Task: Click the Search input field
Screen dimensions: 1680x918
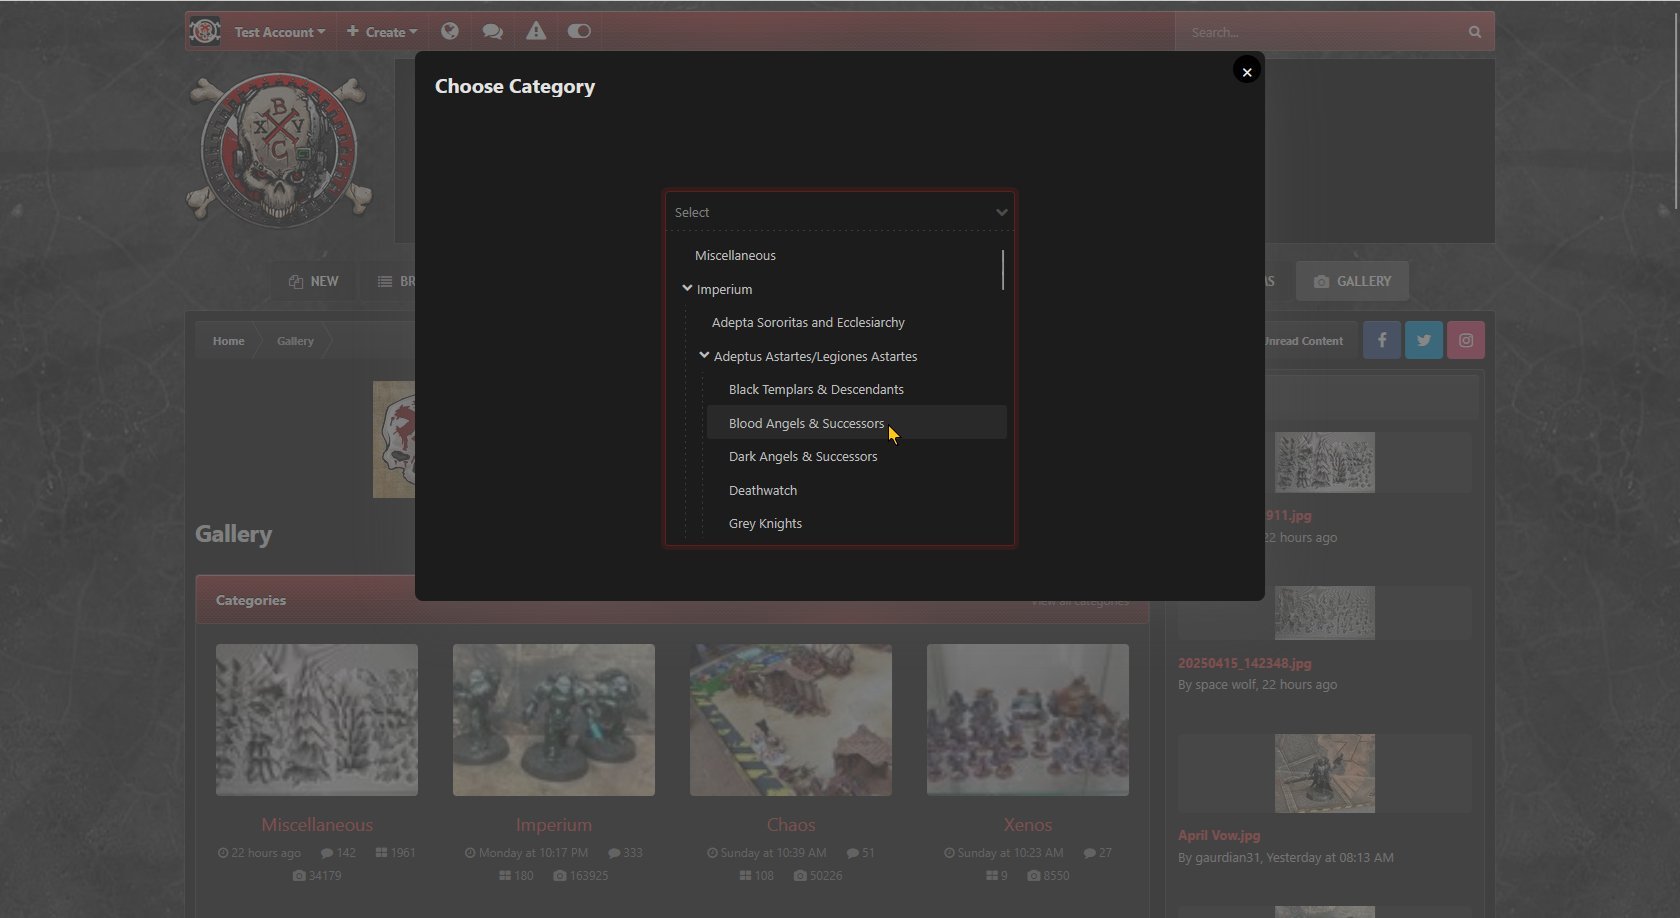Action: 1320,32
